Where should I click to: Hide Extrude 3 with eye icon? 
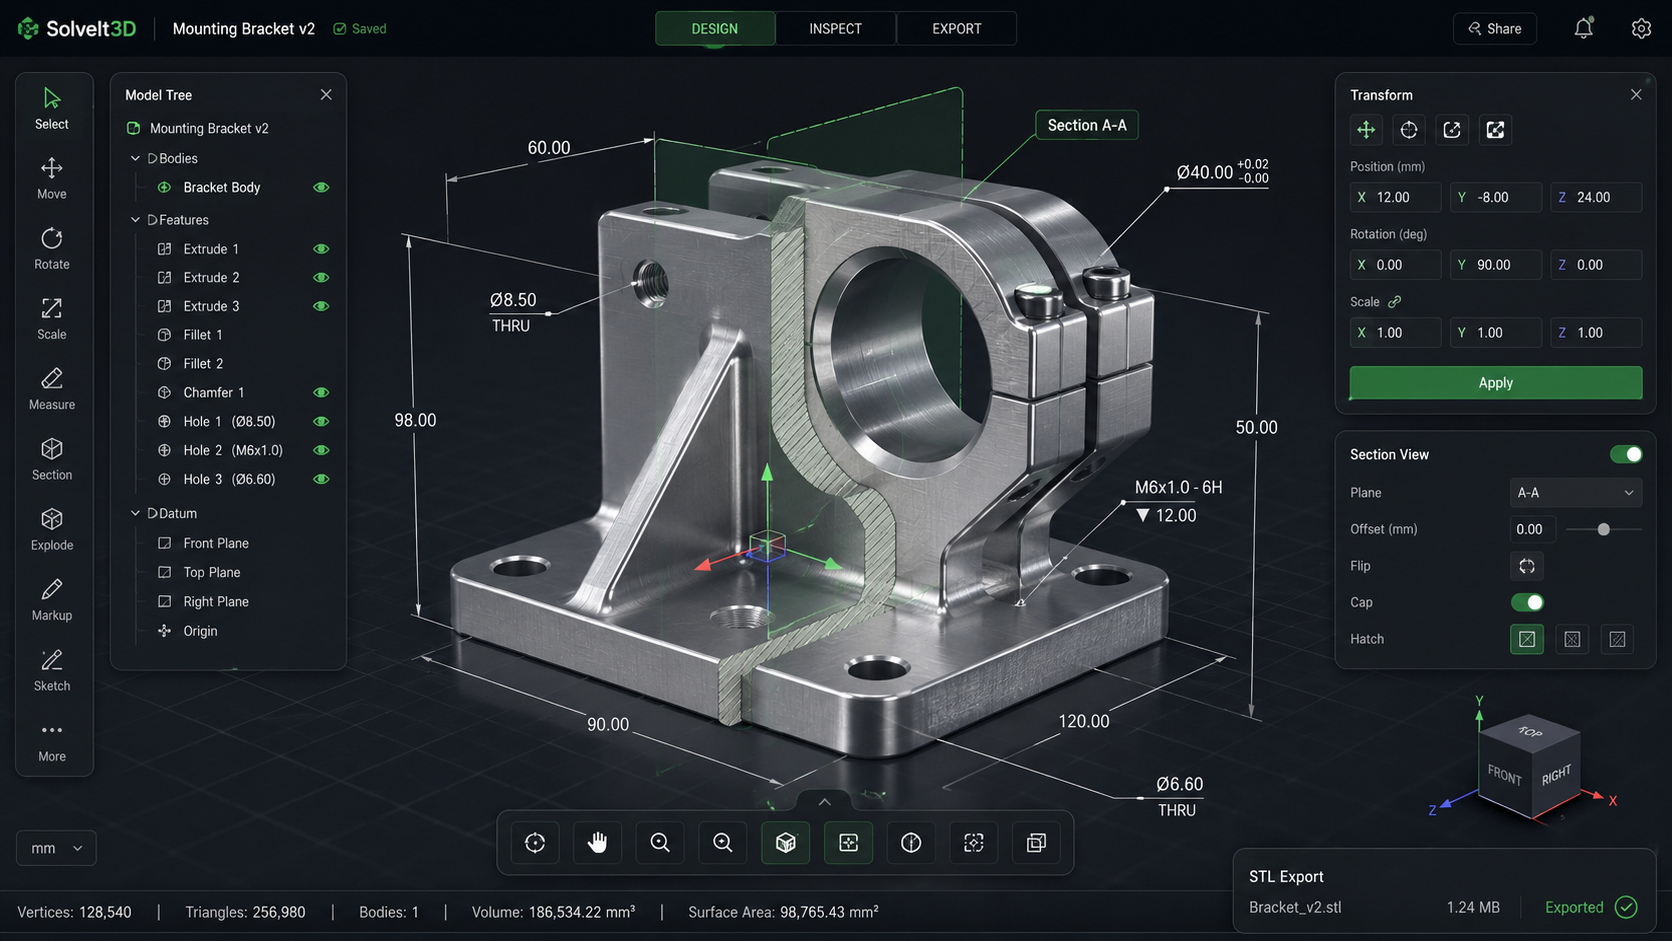tap(321, 306)
